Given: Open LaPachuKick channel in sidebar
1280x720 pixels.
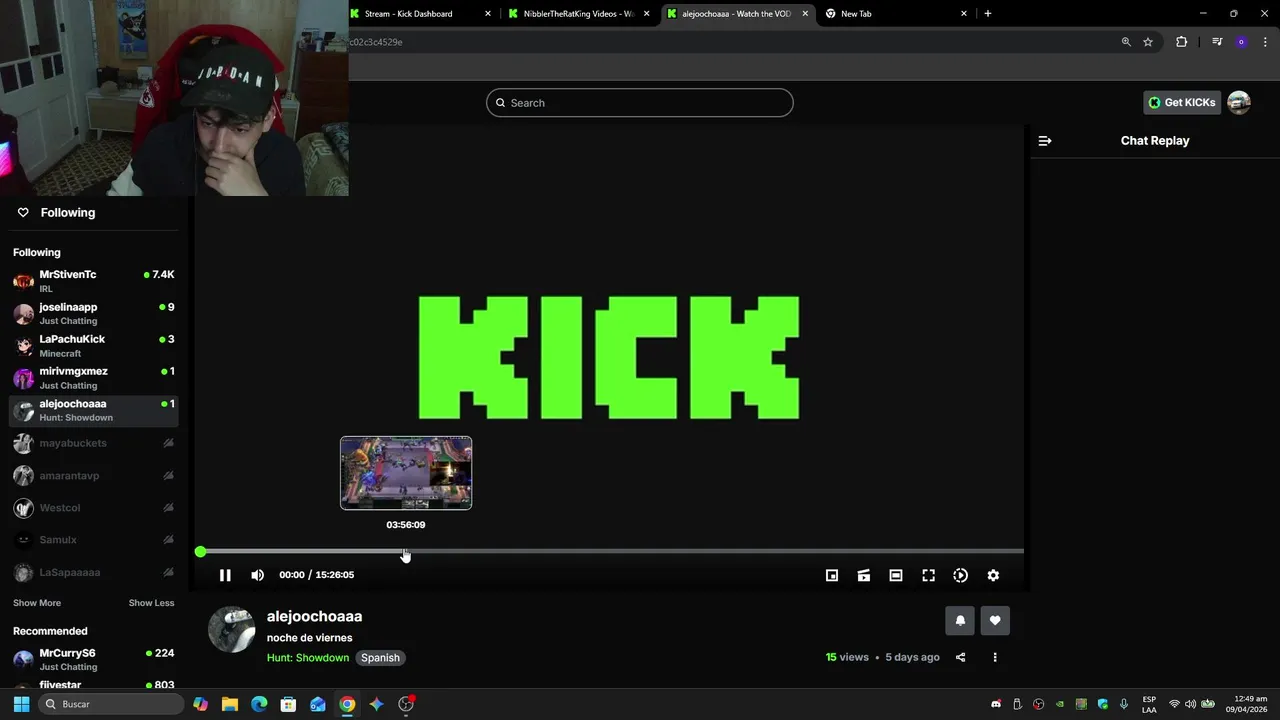Looking at the screenshot, I should 94,346.
